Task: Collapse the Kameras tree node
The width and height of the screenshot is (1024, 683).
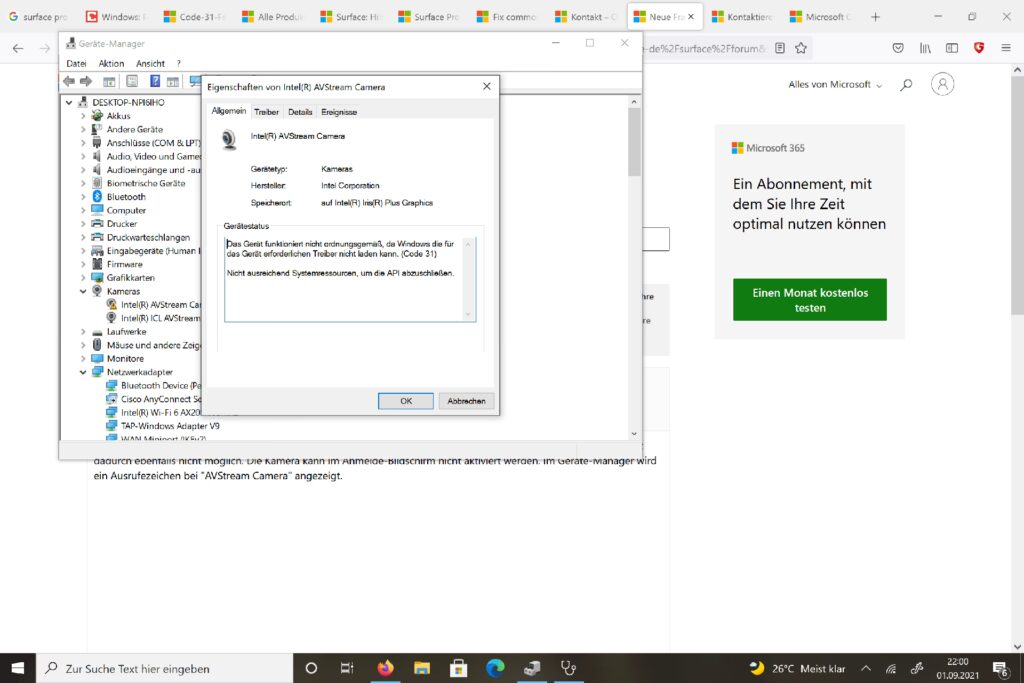Action: [84, 291]
